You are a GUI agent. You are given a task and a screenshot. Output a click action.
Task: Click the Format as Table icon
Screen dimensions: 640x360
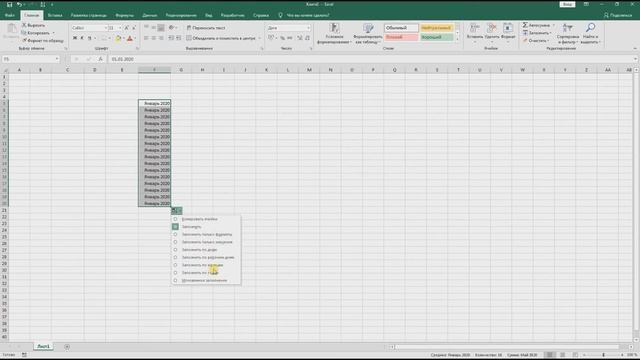368,28
